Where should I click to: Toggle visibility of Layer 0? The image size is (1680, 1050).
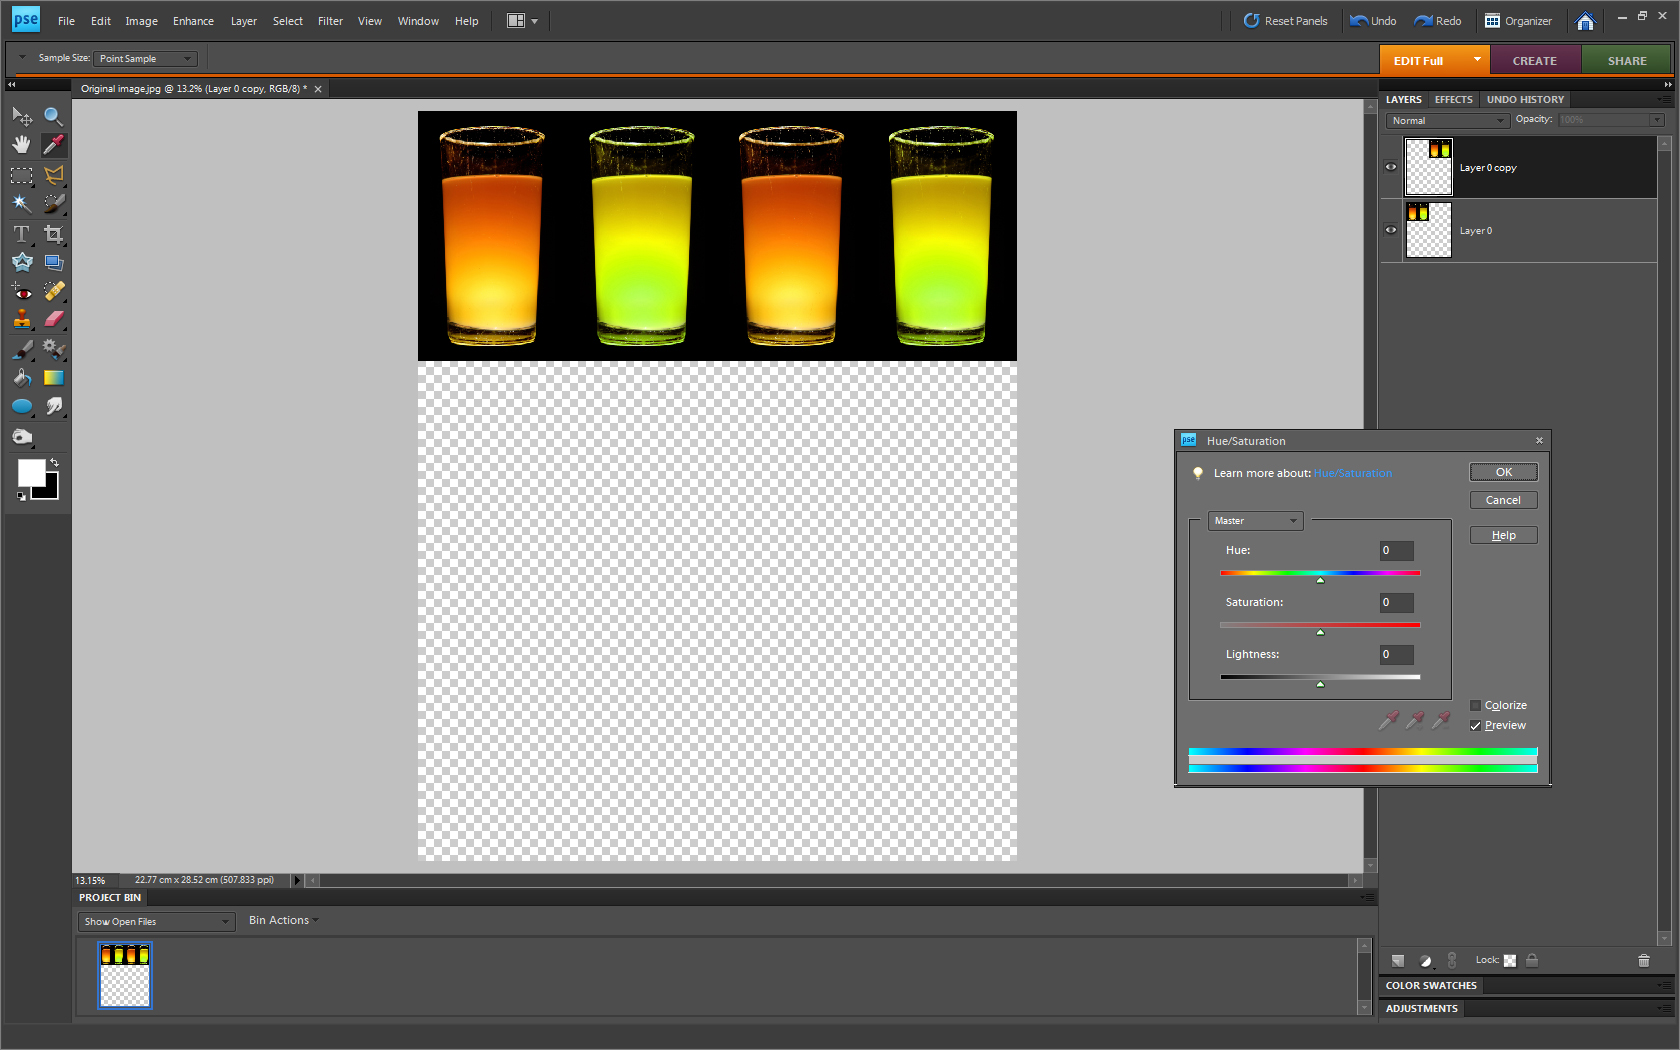(1391, 230)
